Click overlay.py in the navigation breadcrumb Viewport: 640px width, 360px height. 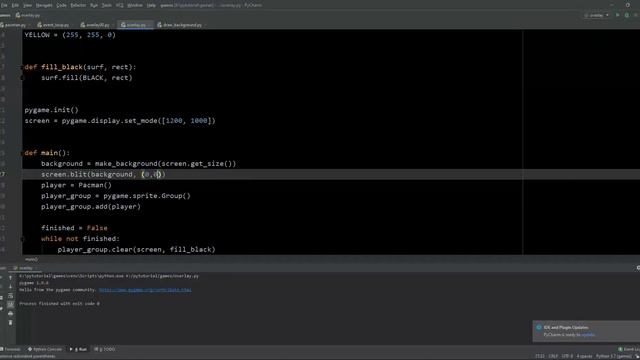(x=29, y=16)
